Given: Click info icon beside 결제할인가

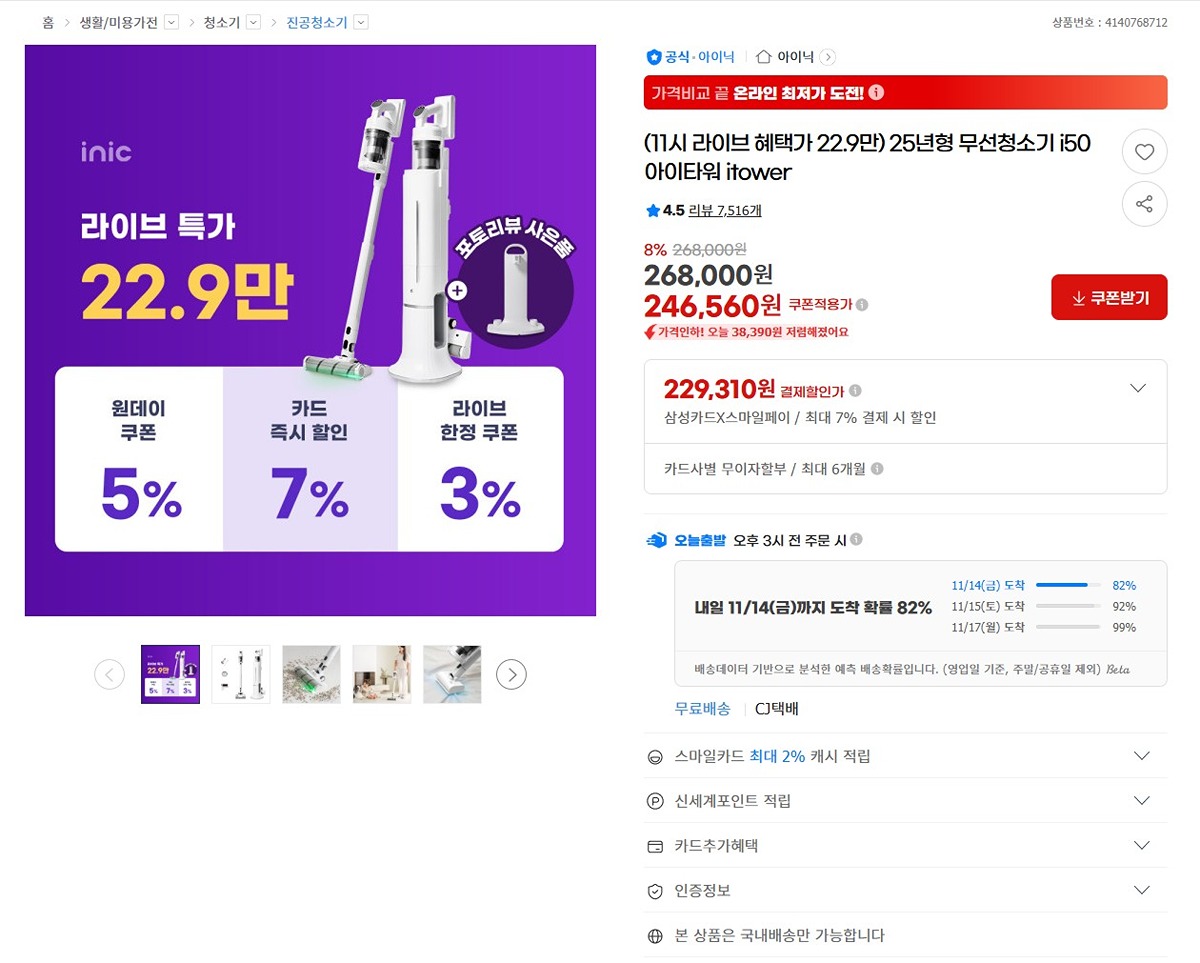Looking at the screenshot, I should tap(855, 391).
